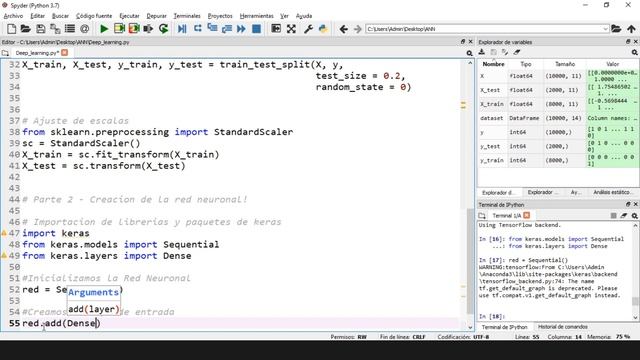
Task: Save all files toolbar icon
Action: 55,29
